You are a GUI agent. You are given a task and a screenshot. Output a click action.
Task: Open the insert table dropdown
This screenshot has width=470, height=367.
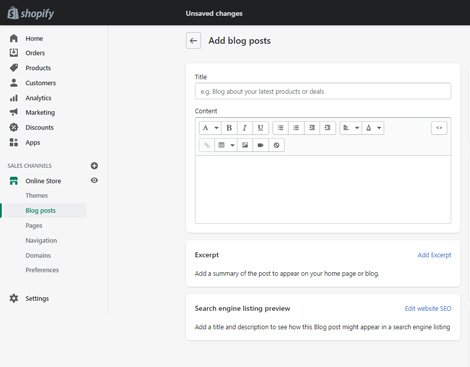pyautogui.click(x=226, y=145)
